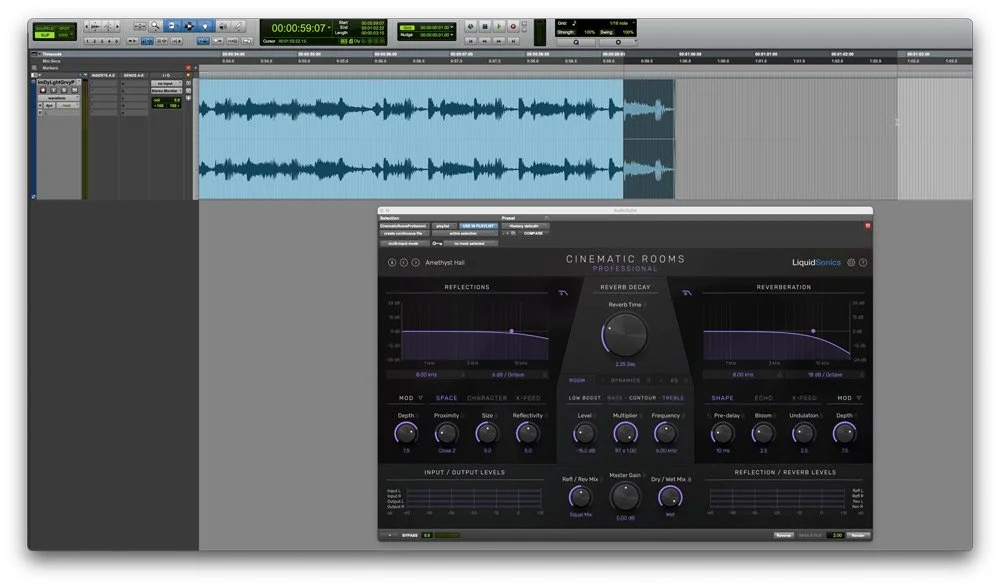Activate Shuffle edit mode

click(45, 28)
